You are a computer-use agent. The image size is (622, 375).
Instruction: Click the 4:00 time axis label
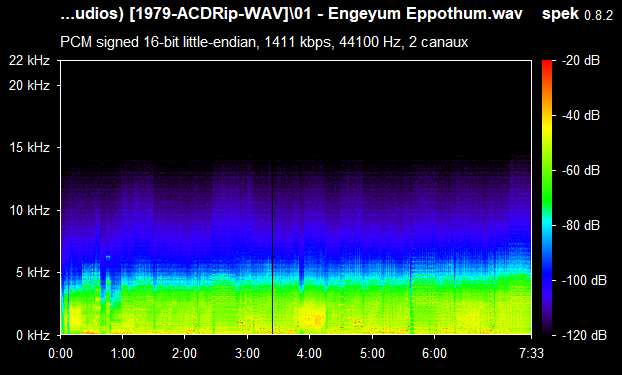coord(309,353)
